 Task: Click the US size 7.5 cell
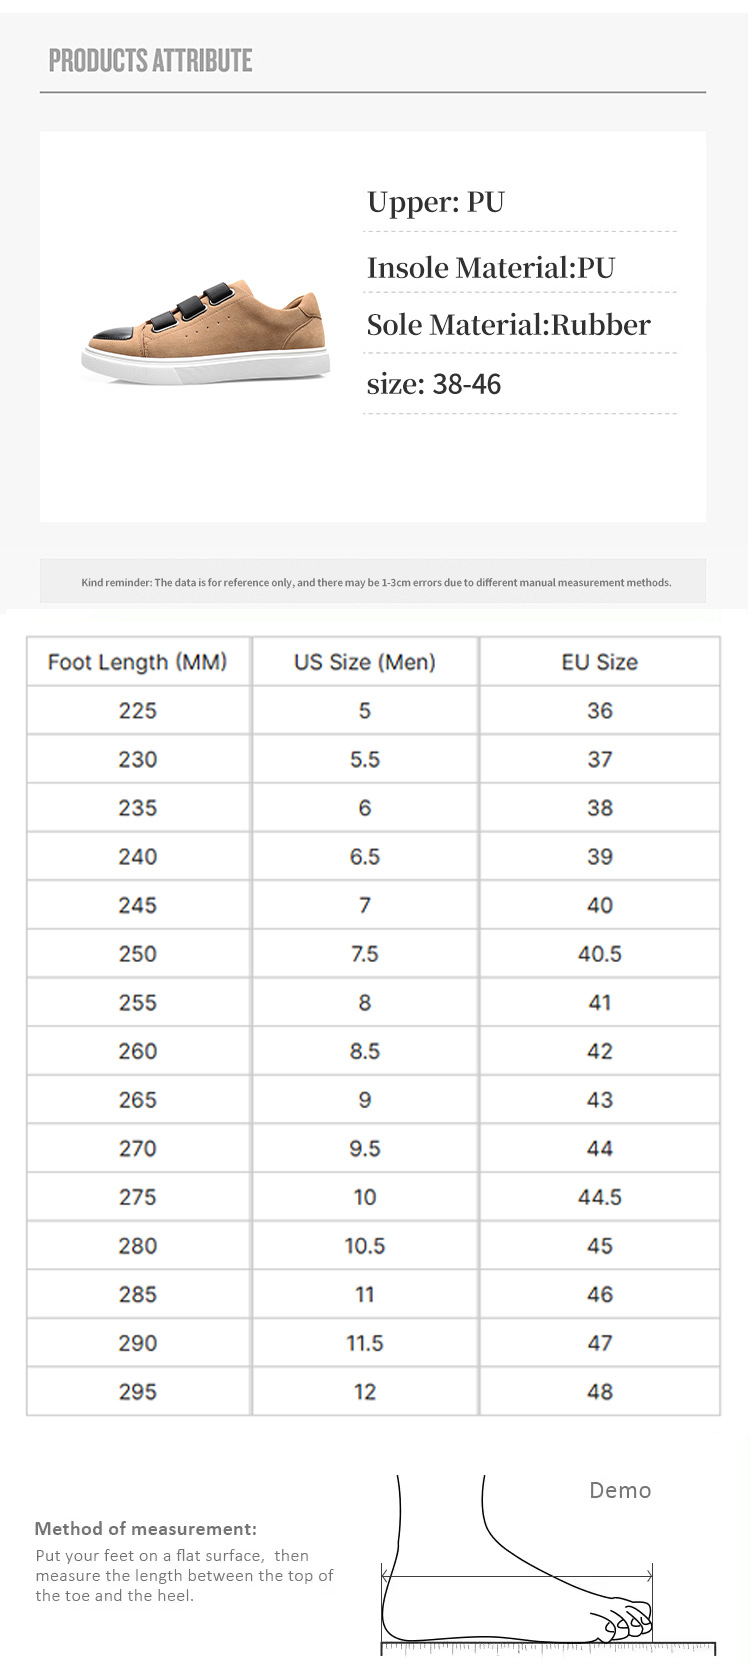click(x=365, y=954)
